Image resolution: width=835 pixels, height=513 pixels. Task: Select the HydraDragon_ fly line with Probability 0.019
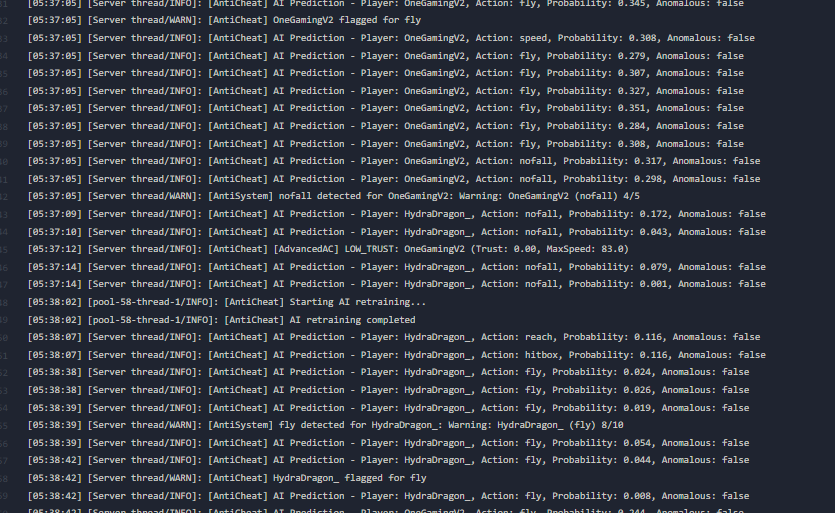[x=388, y=408]
